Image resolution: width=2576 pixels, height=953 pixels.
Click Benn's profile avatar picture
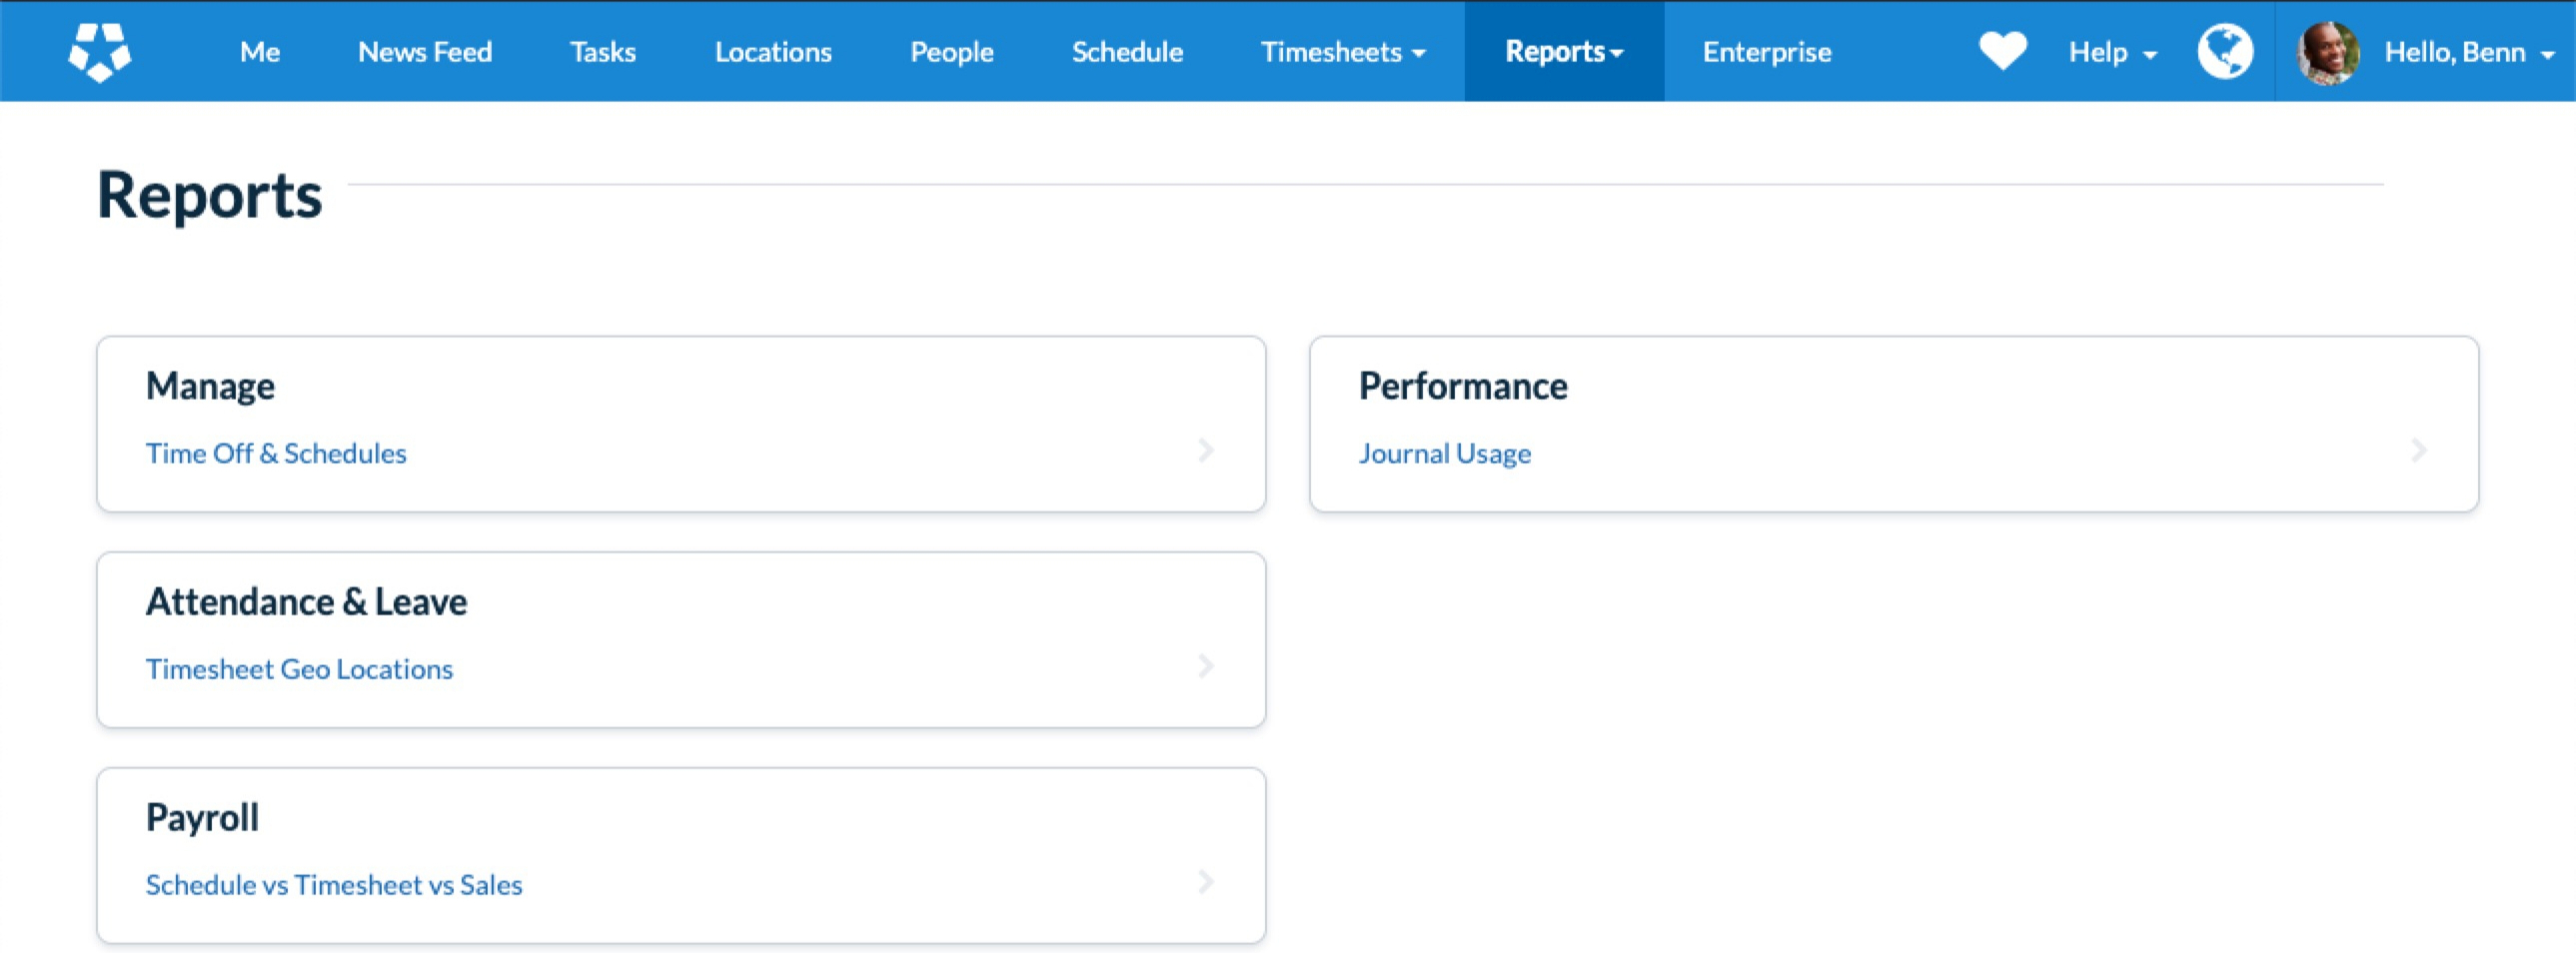[x=2330, y=50]
